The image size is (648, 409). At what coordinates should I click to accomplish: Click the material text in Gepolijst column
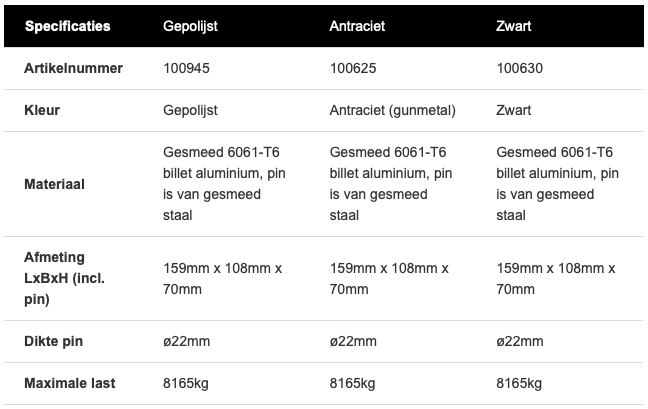coord(220,183)
